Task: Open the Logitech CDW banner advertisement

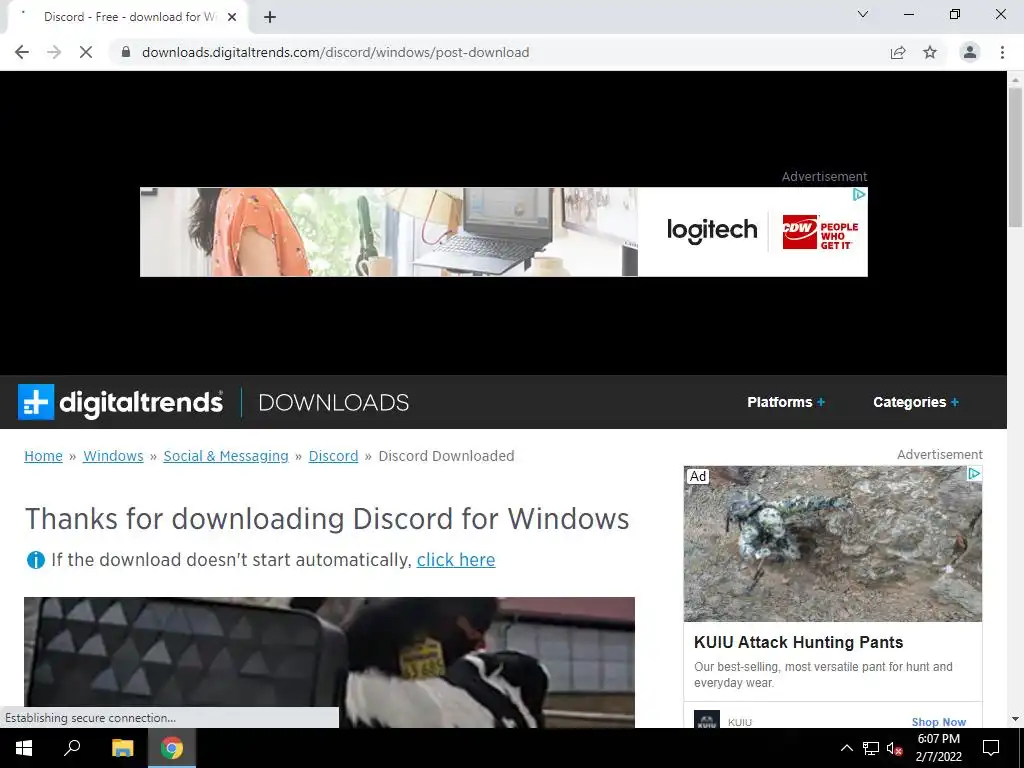Action: click(x=504, y=232)
